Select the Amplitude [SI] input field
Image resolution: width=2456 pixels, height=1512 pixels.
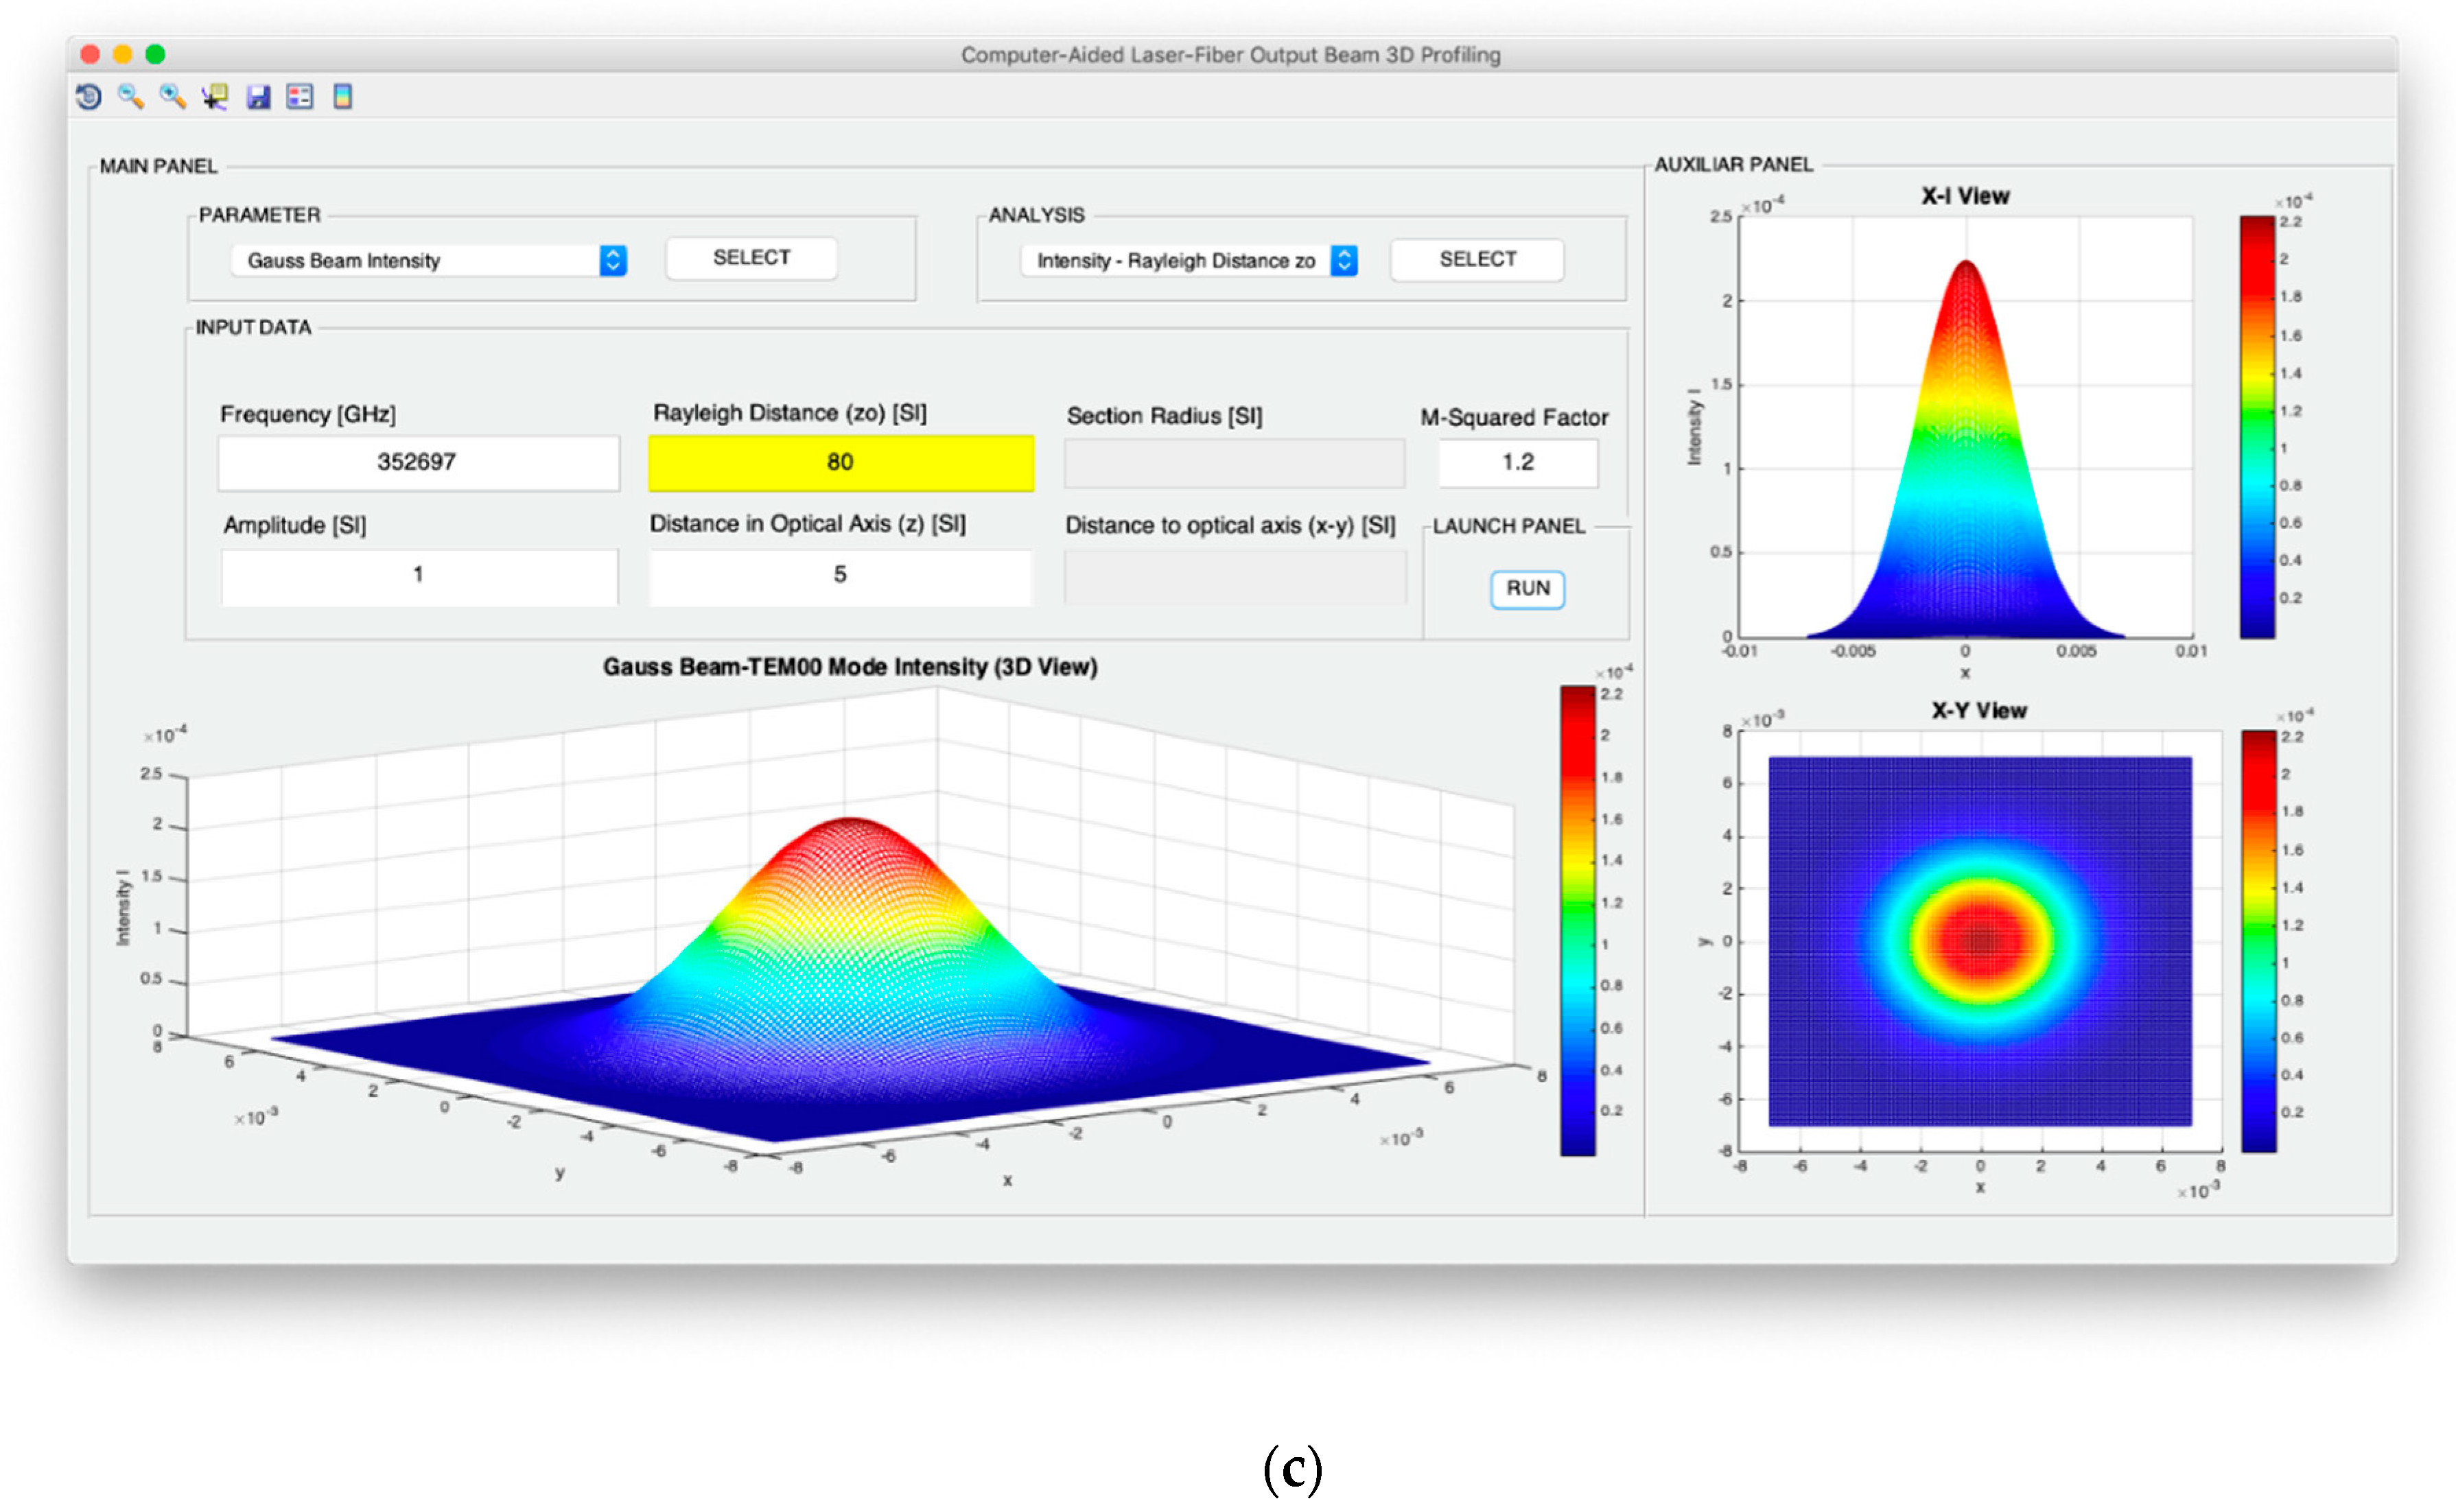pyautogui.click(x=418, y=575)
